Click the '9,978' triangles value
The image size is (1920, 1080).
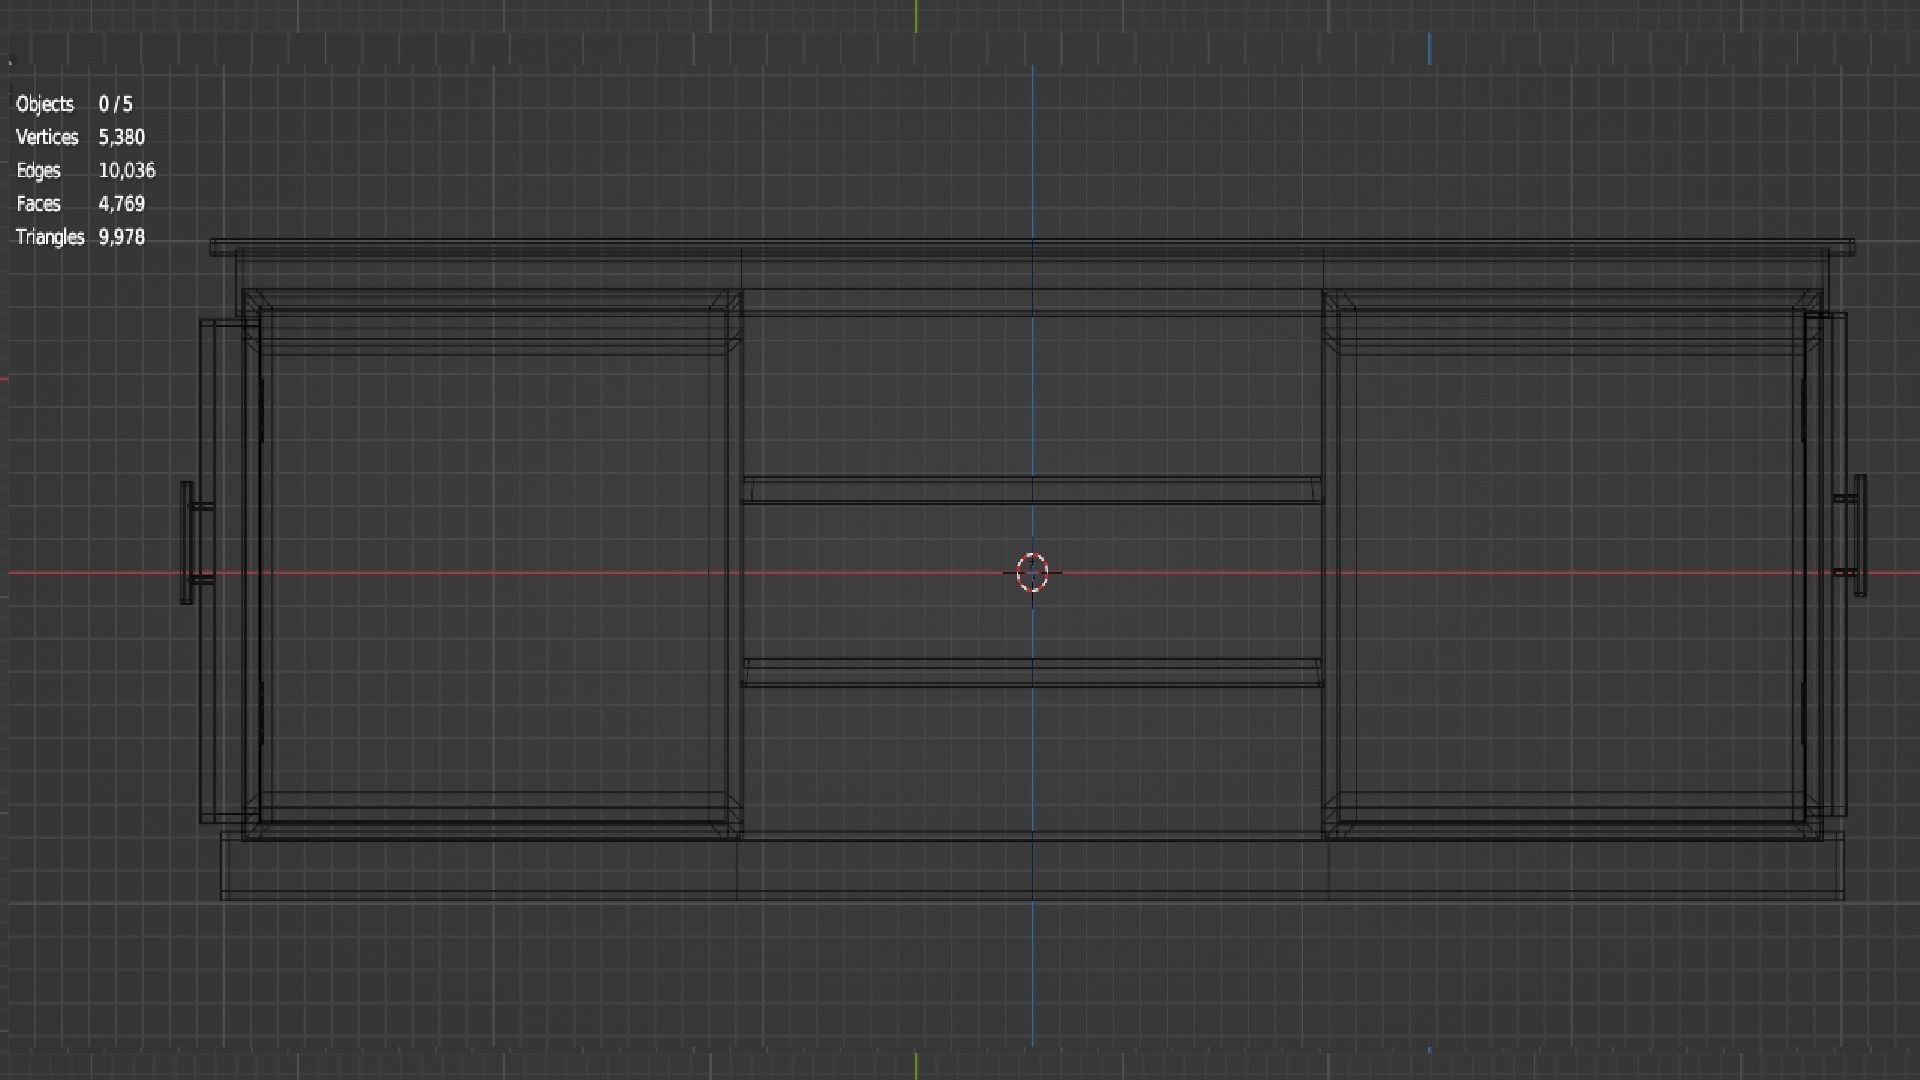[122, 237]
